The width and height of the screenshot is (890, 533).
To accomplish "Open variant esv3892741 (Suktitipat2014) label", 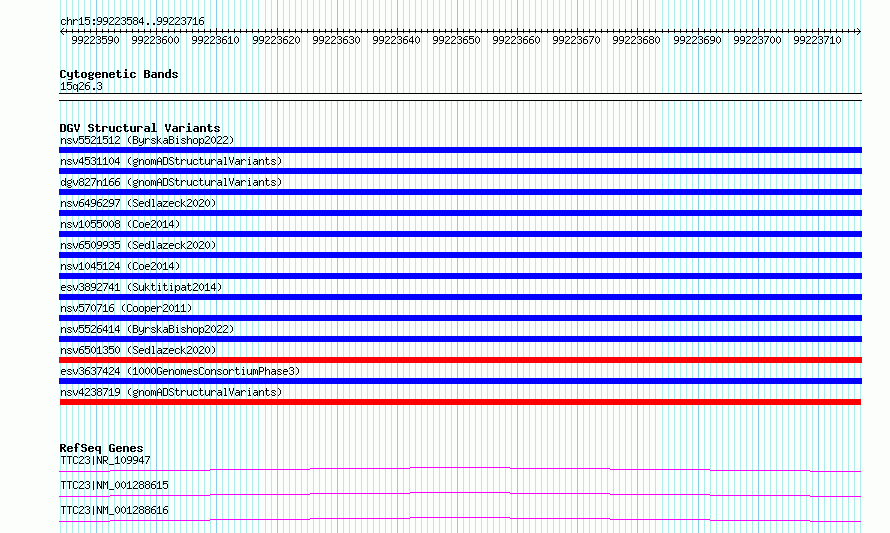I will [141, 287].
